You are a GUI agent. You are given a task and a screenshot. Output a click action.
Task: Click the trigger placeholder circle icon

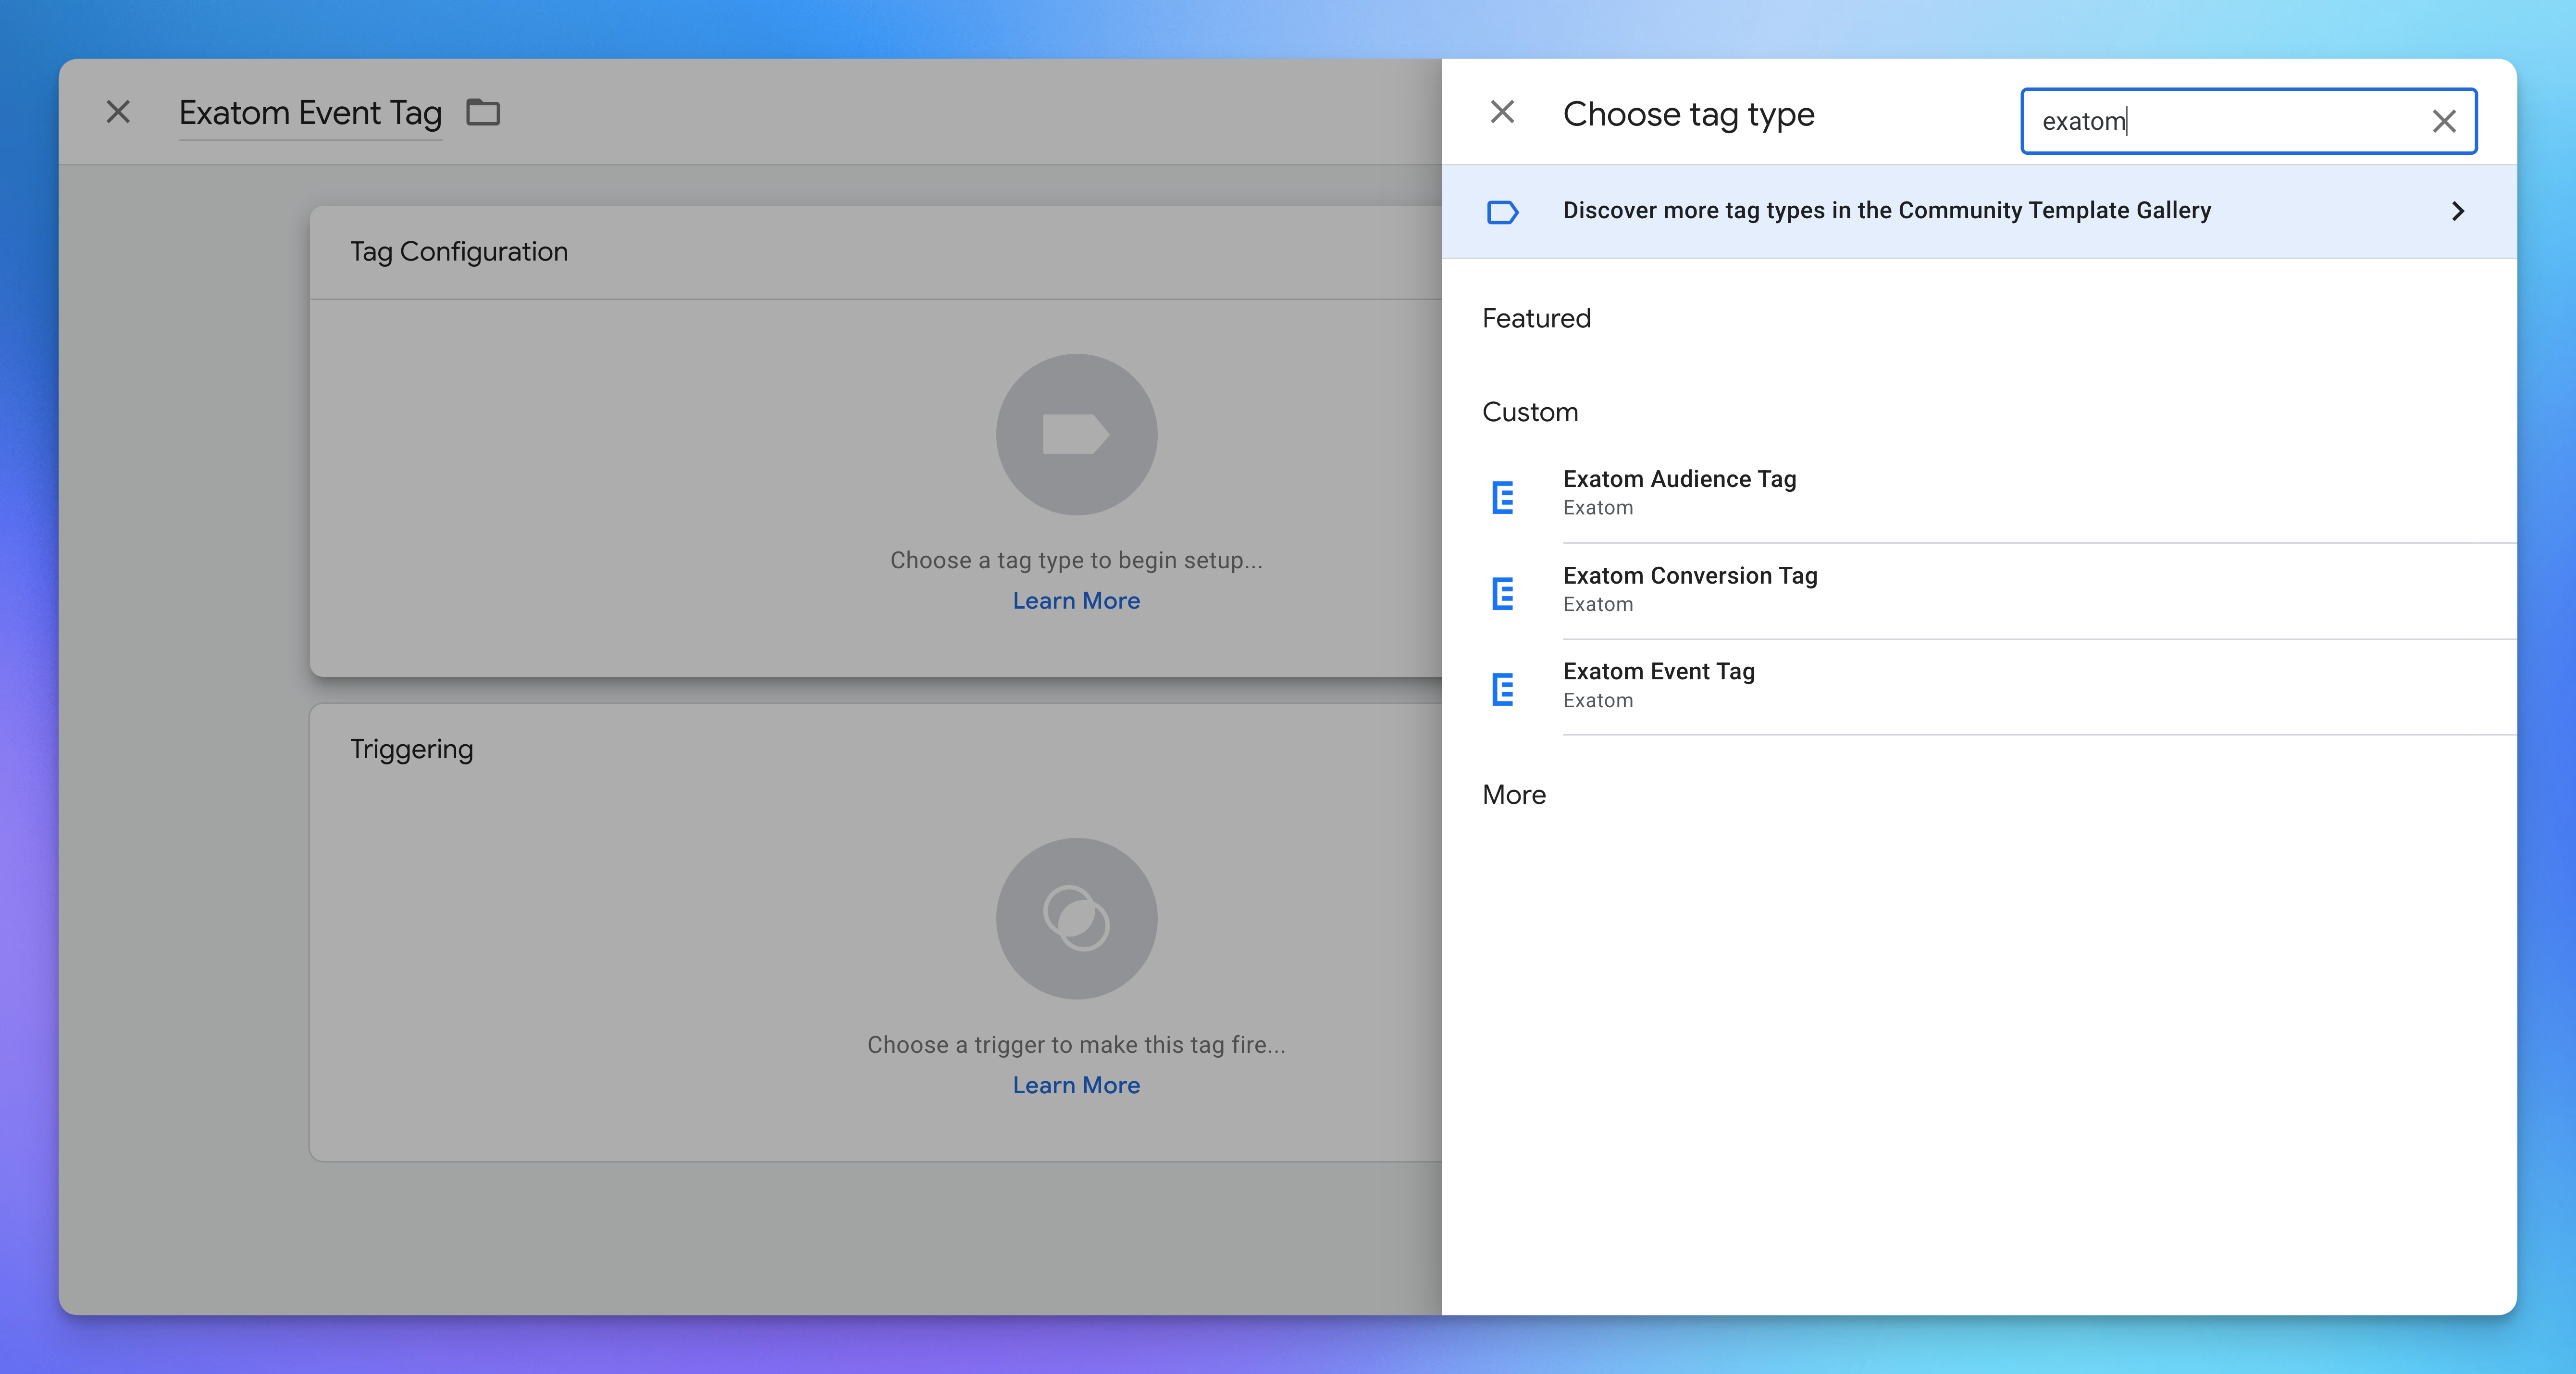tap(1076, 918)
